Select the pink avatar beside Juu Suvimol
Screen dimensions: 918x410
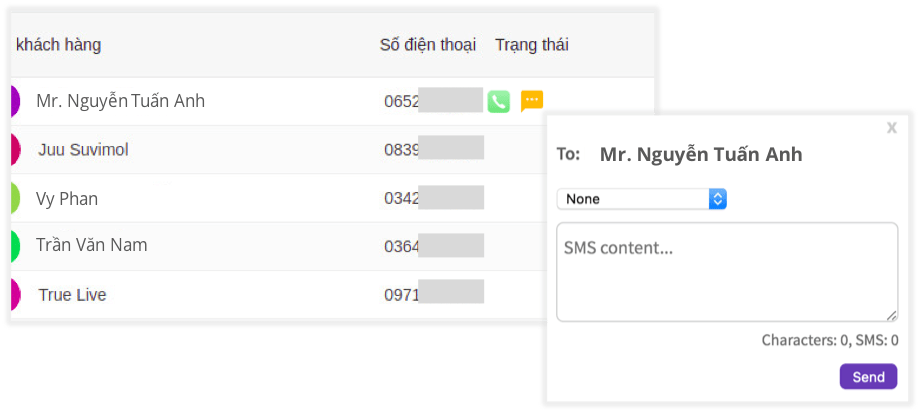[x=15, y=150]
